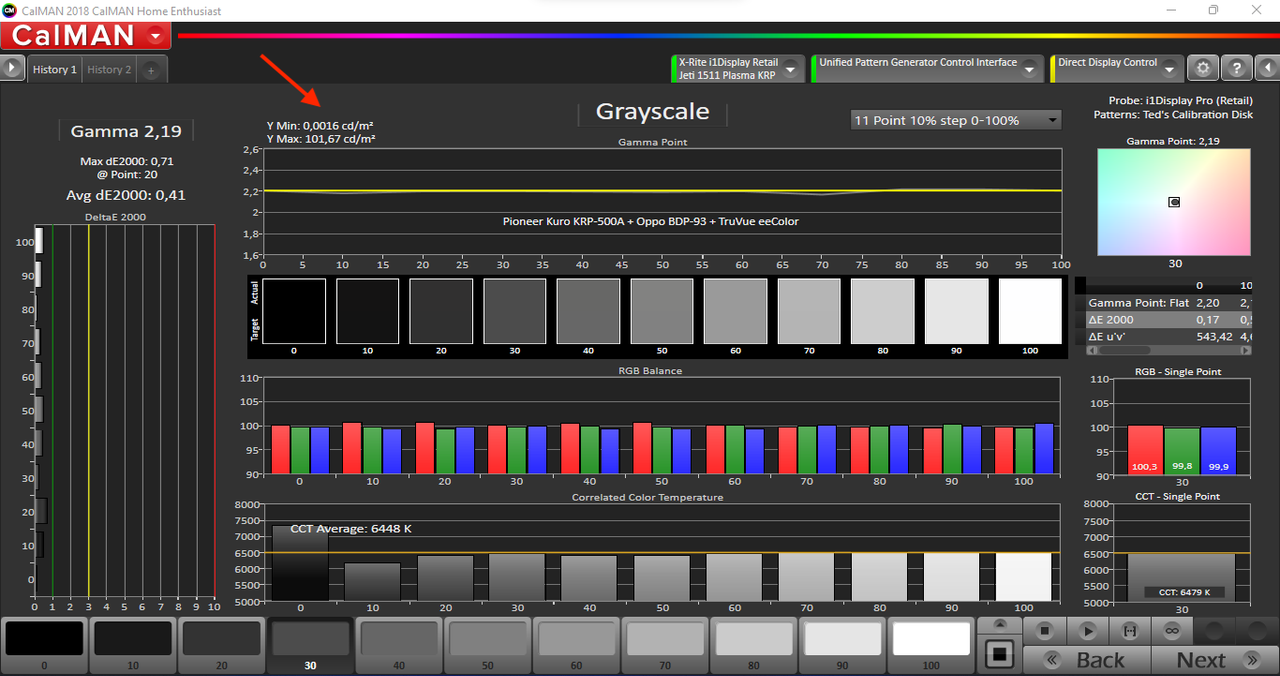Start continuous reading with infinity icon
This screenshot has width=1280, height=676.
tap(1173, 631)
